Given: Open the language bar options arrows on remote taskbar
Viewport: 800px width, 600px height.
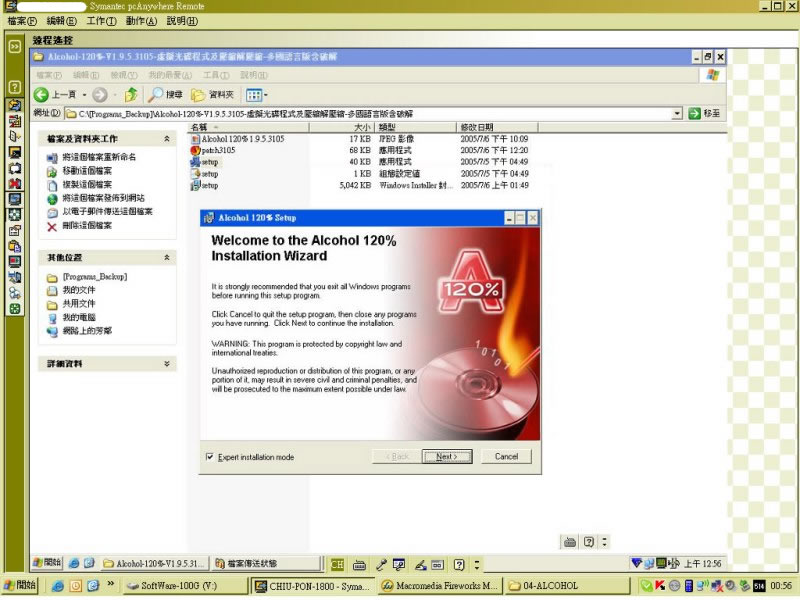Looking at the screenshot, I should click(x=477, y=564).
